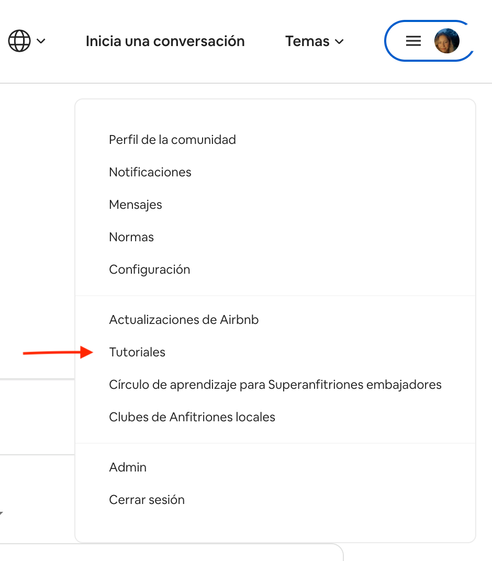Click Inicia una conversación link

pos(165,41)
